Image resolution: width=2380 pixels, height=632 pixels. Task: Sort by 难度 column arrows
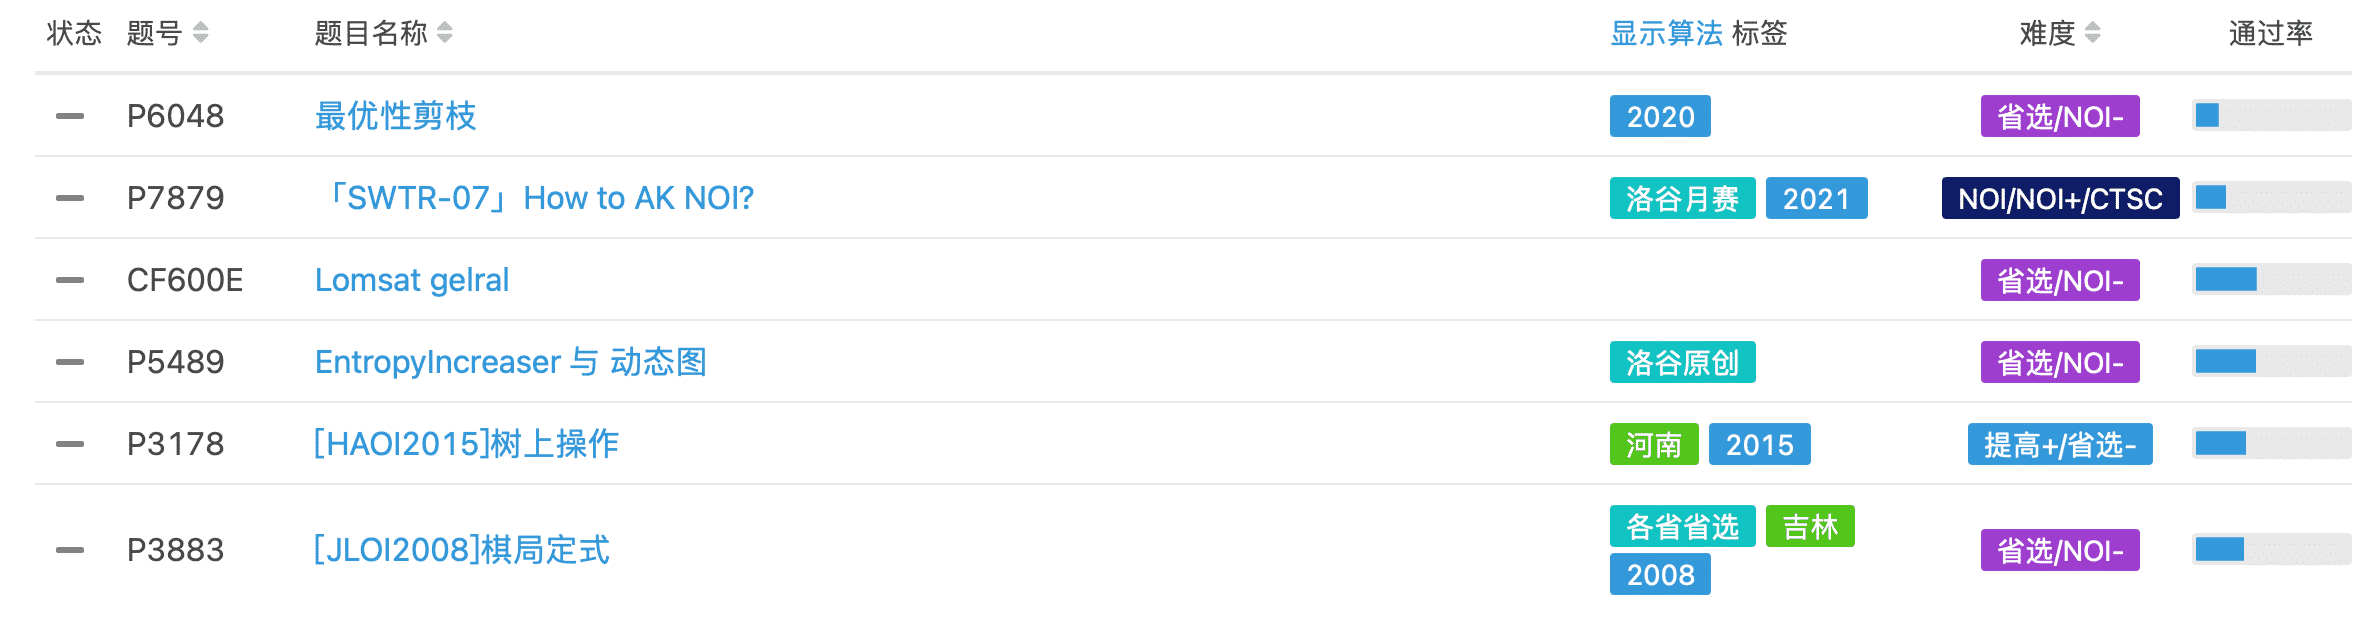[x=2093, y=33]
